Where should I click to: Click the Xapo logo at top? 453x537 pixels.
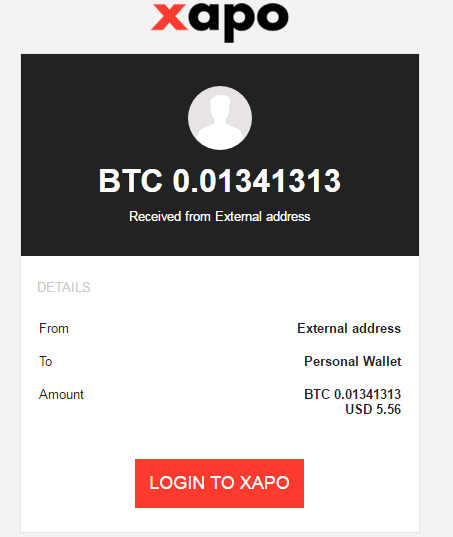[x=219, y=21]
